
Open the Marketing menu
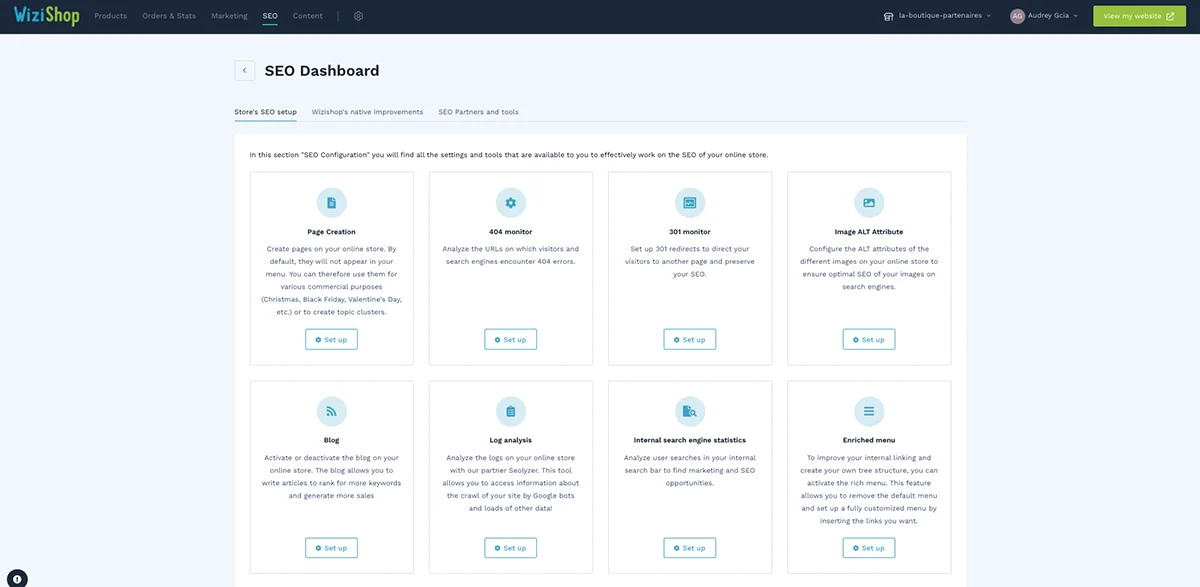(x=229, y=16)
